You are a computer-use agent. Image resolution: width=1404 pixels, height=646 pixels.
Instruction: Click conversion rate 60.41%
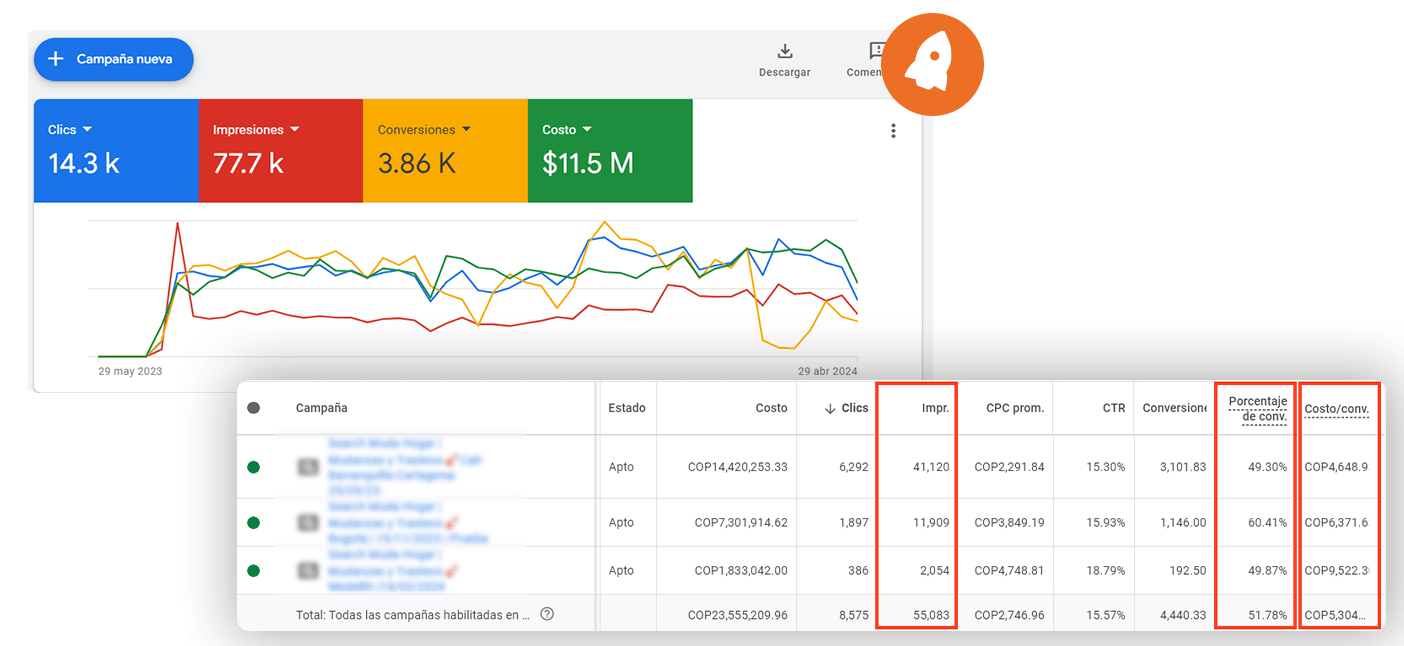pyautogui.click(x=1267, y=522)
